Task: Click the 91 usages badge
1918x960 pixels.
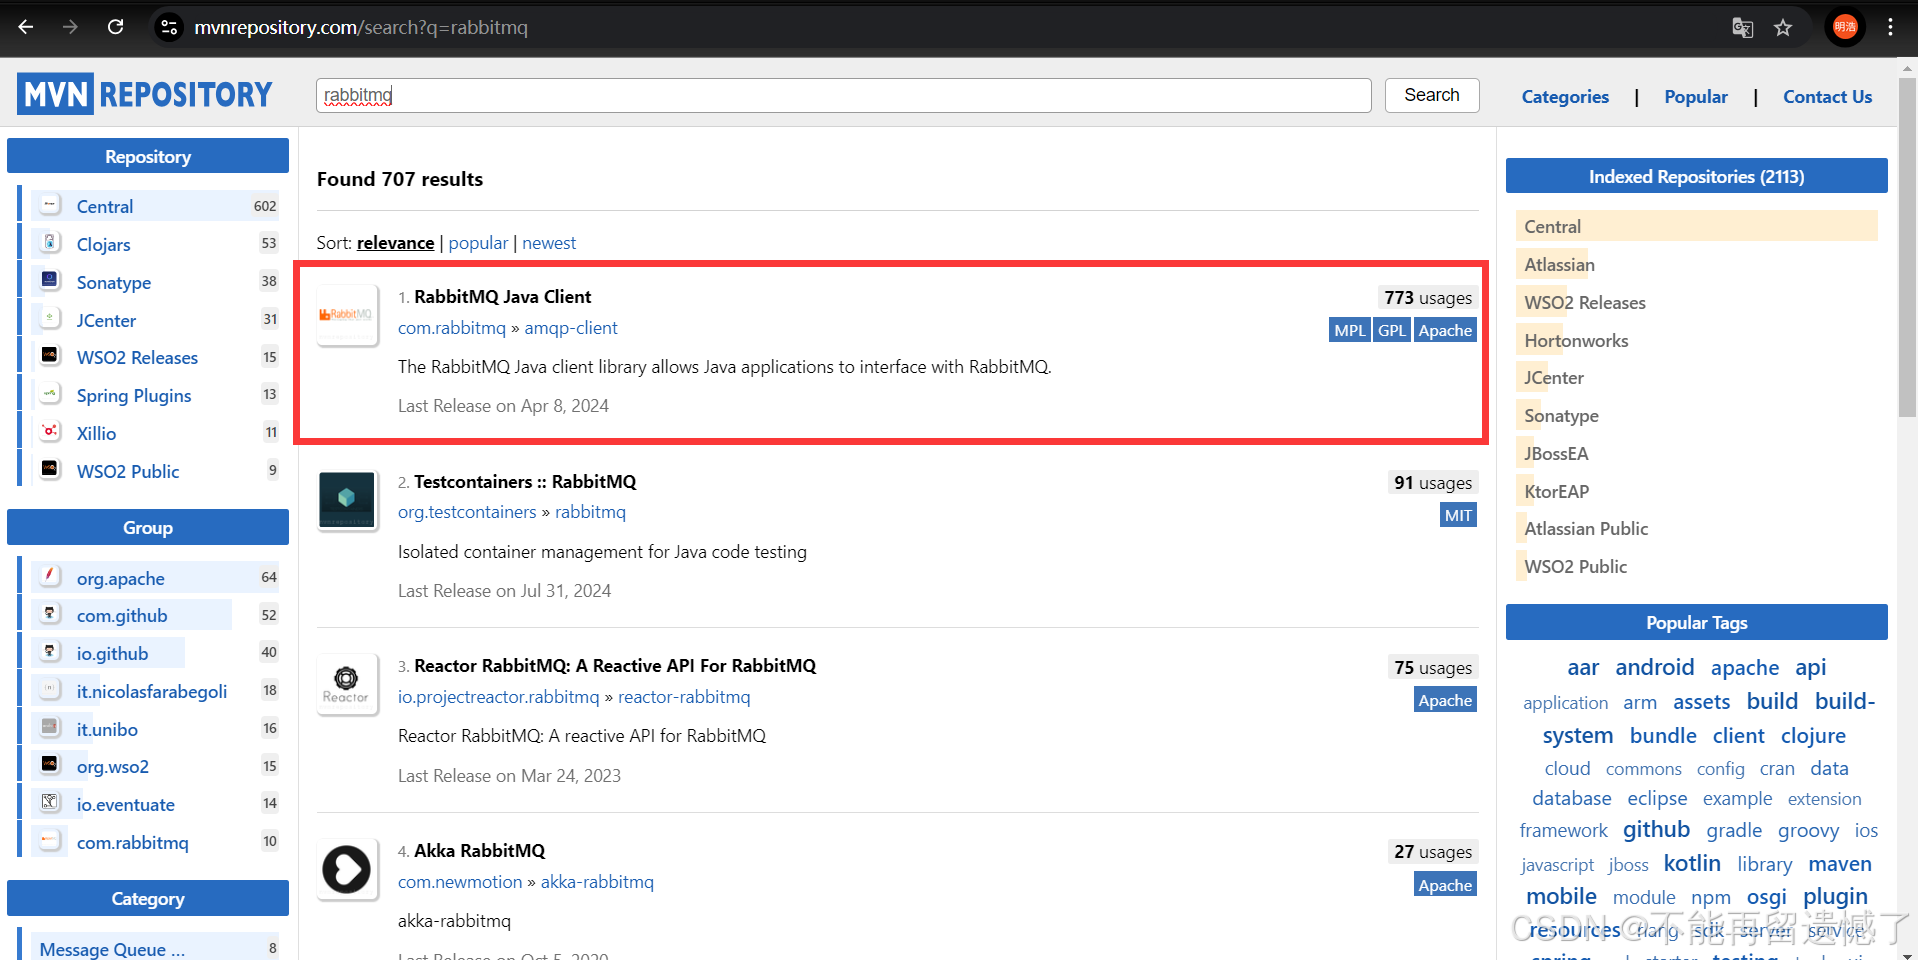Action: click(x=1433, y=483)
